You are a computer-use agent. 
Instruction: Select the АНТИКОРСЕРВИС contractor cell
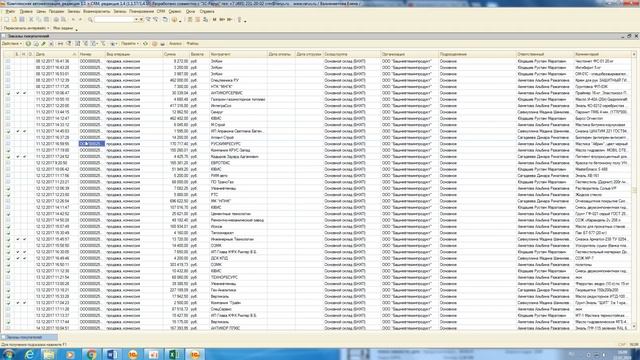[x=238, y=93]
